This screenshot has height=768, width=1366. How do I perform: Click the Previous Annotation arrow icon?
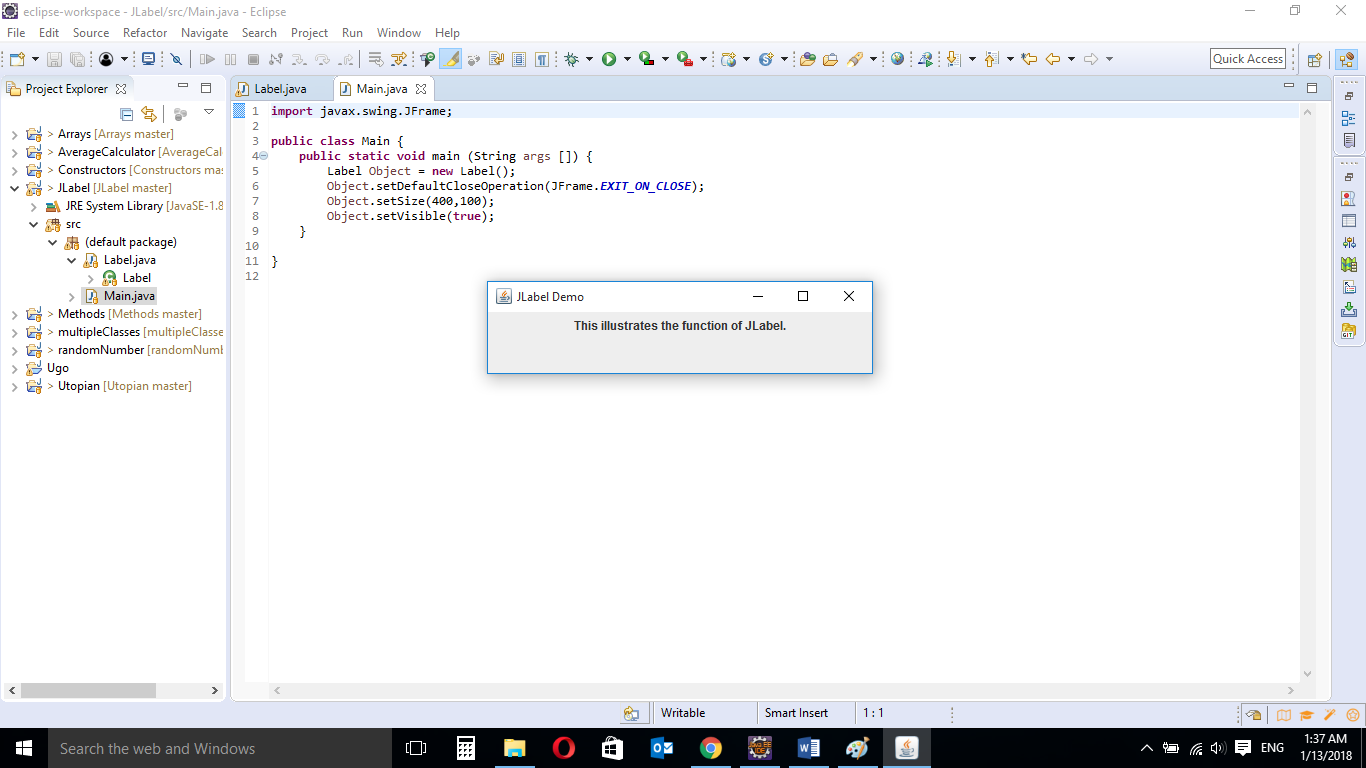[991, 60]
